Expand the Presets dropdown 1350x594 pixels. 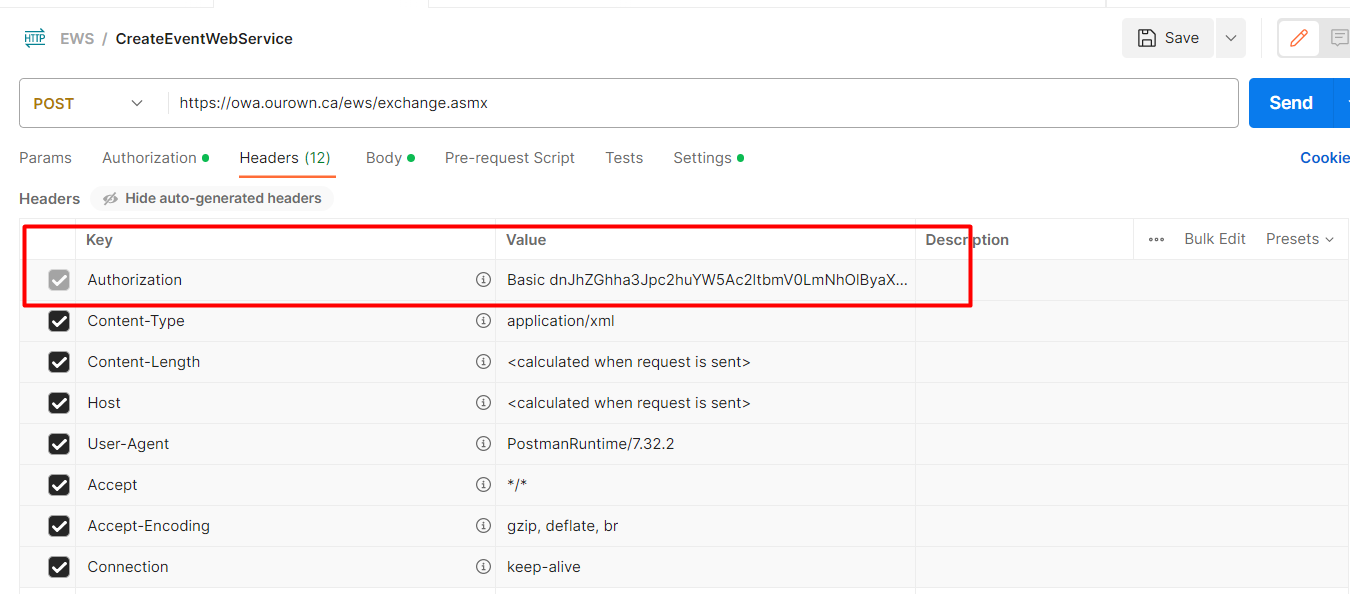[x=1299, y=239]
